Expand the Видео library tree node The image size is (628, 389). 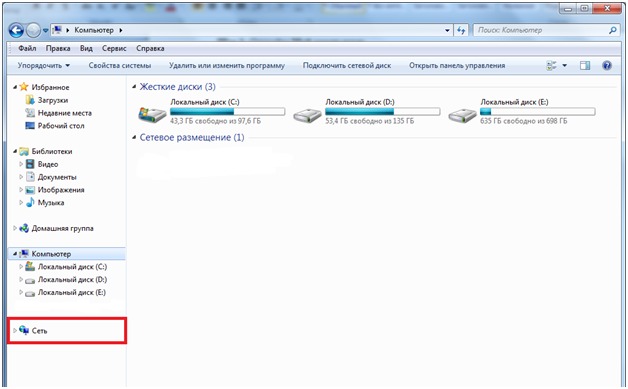pos(21,164)
